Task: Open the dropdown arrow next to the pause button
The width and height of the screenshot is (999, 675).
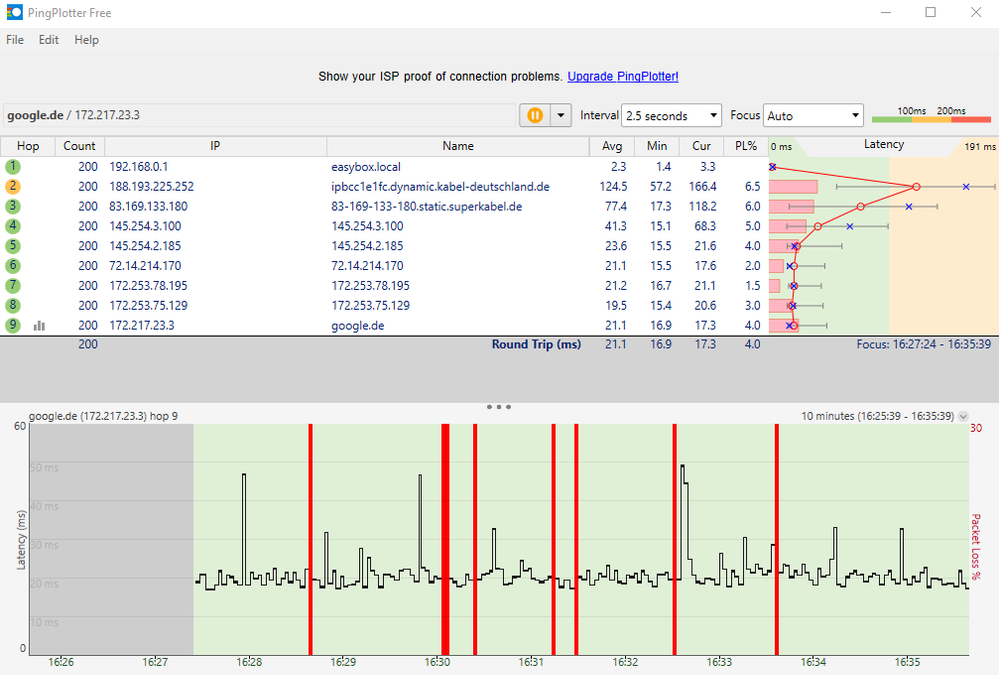Action: (x=561, y=115)
